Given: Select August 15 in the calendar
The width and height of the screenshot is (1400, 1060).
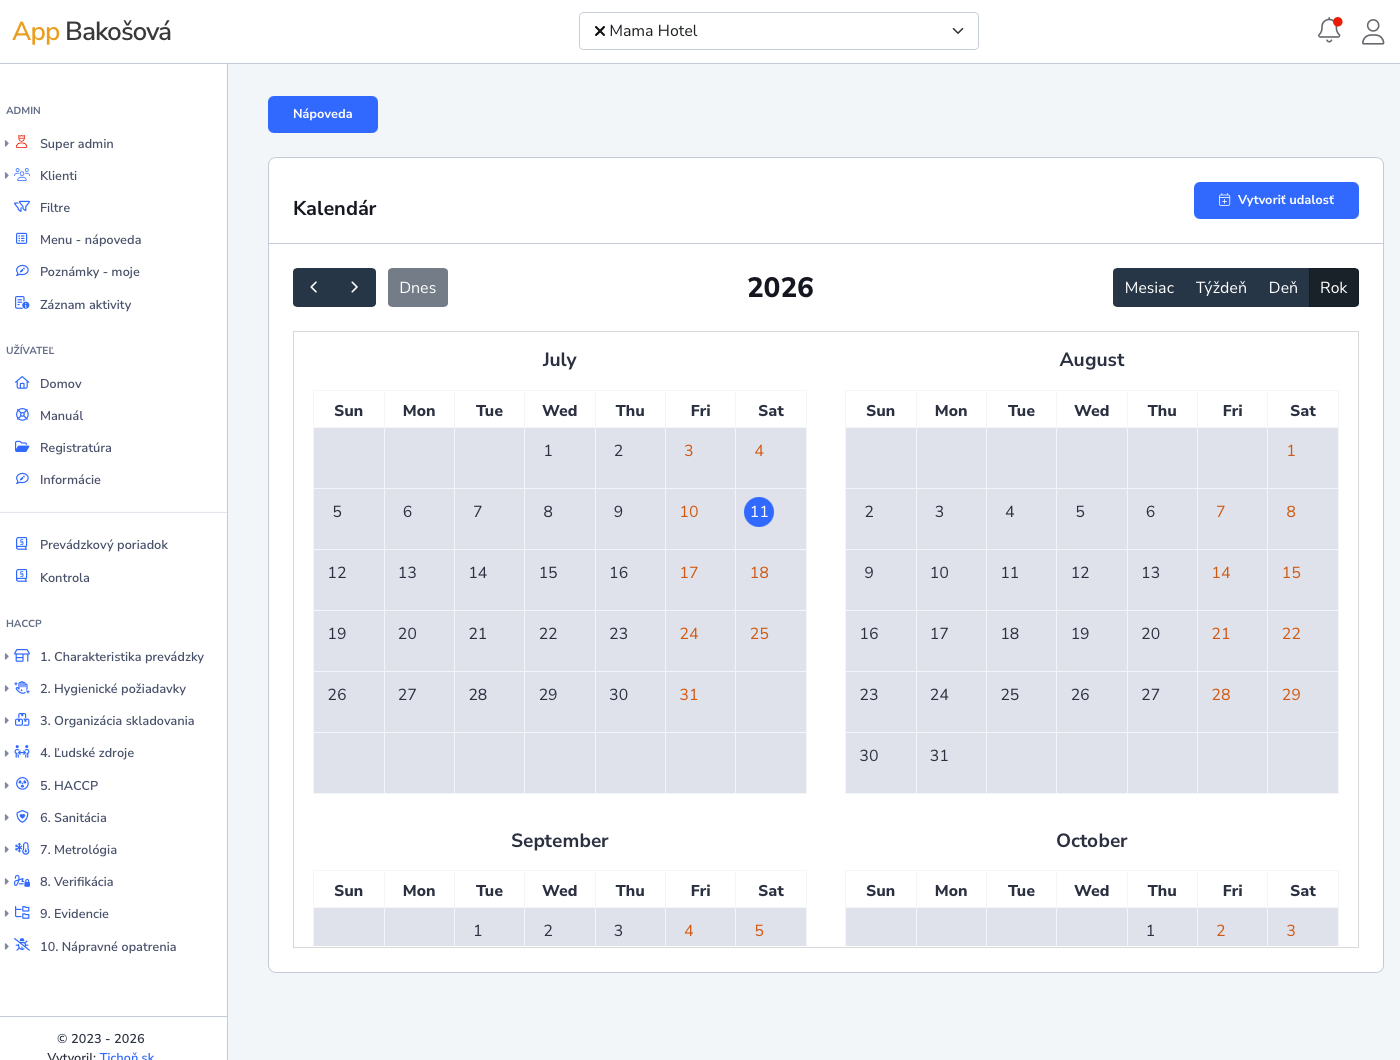Looking at the screenshot, I should [1291, 573].
